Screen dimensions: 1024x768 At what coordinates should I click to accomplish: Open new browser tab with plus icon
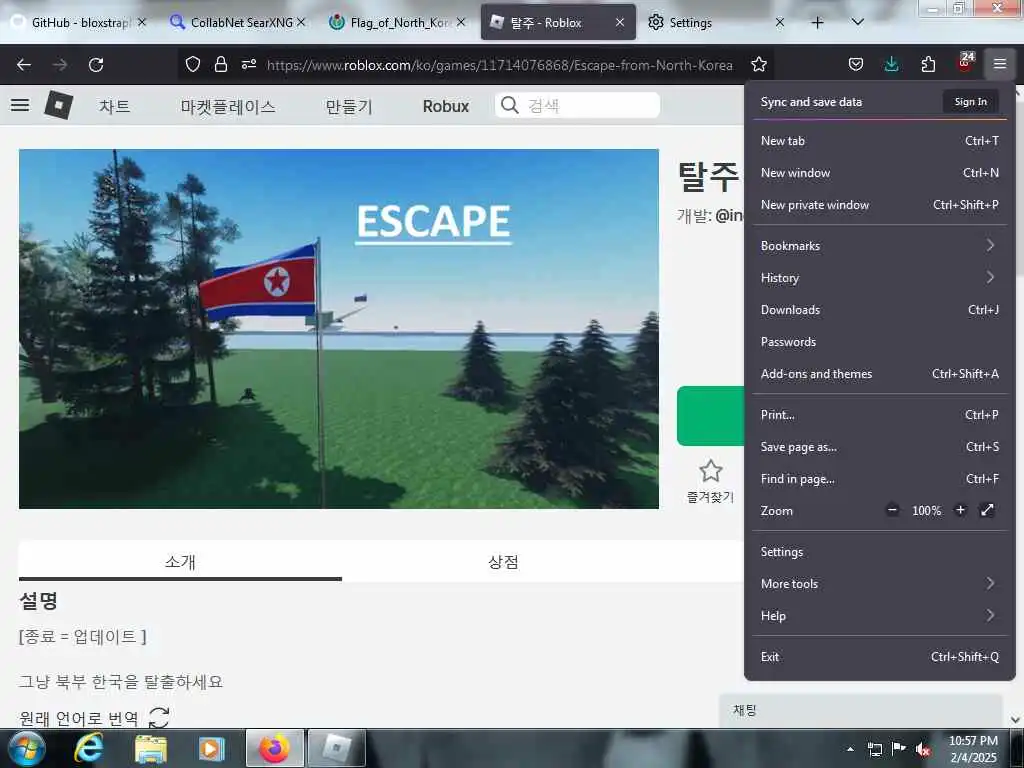[x=817, y=23]
